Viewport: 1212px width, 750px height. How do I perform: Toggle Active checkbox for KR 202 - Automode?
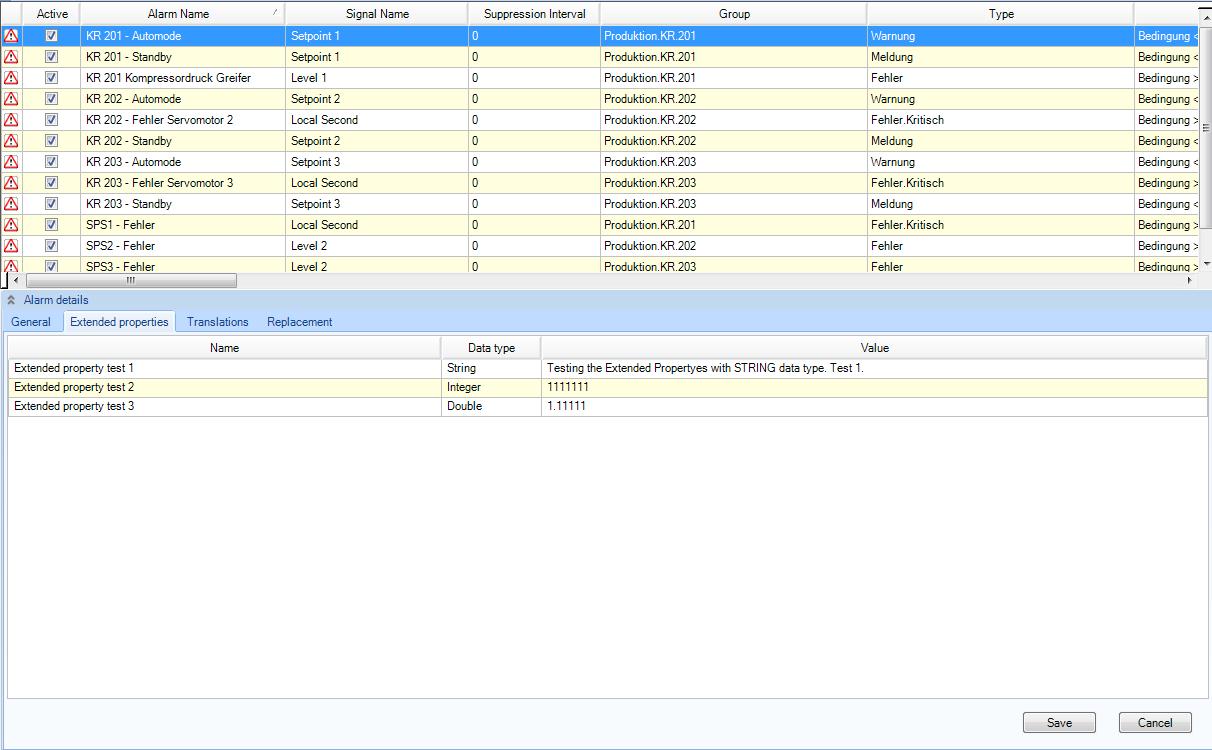[52, 99]
